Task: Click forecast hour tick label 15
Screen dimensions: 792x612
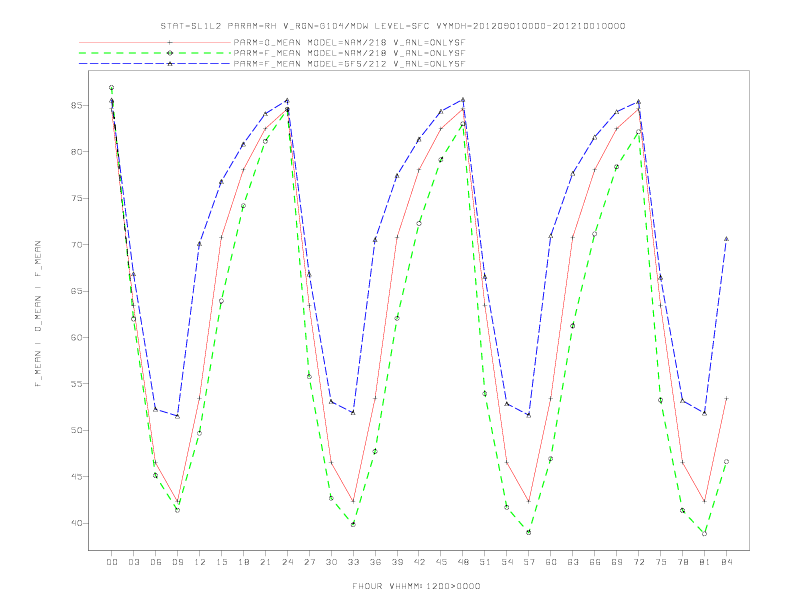Action: (x=222, y=562)
